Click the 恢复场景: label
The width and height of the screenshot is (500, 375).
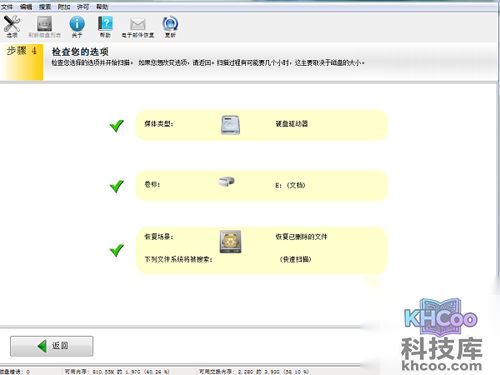click(159, 237)
